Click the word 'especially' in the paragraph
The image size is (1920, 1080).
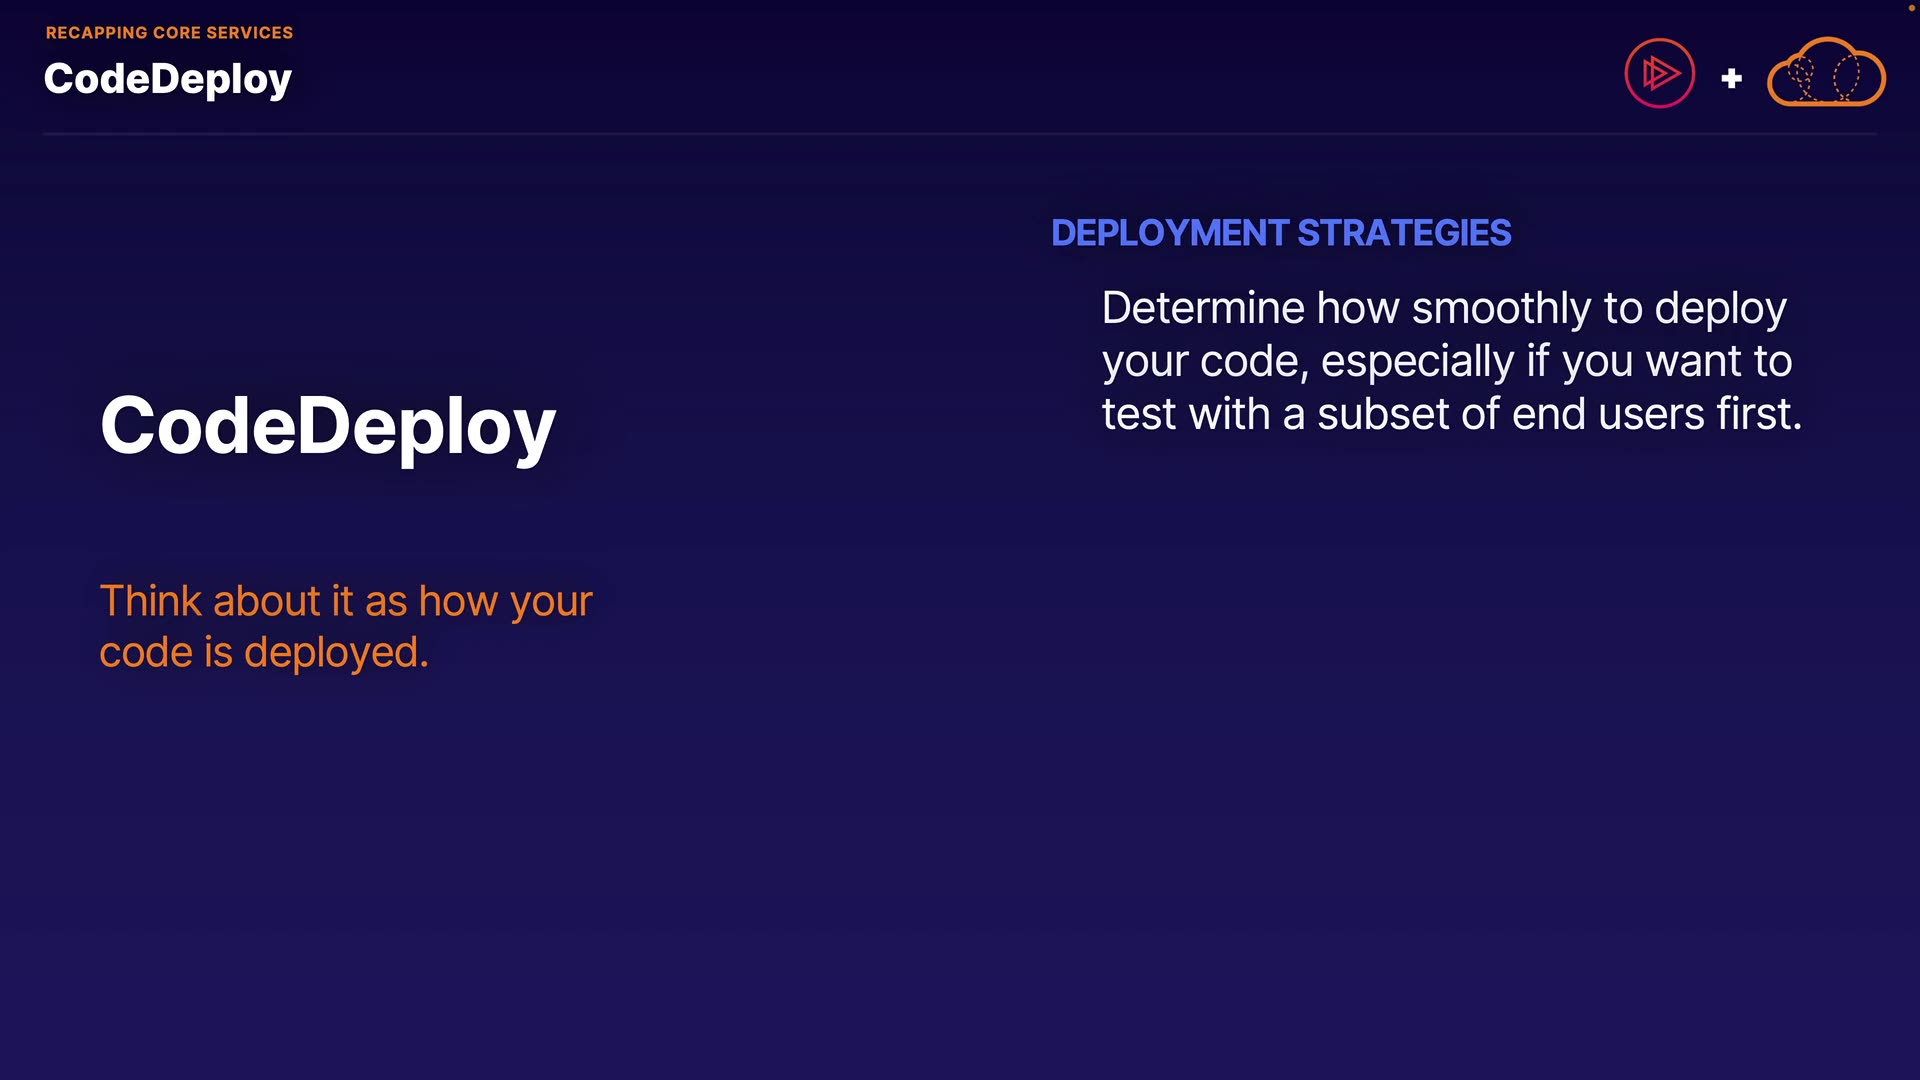click(1417, 361)
